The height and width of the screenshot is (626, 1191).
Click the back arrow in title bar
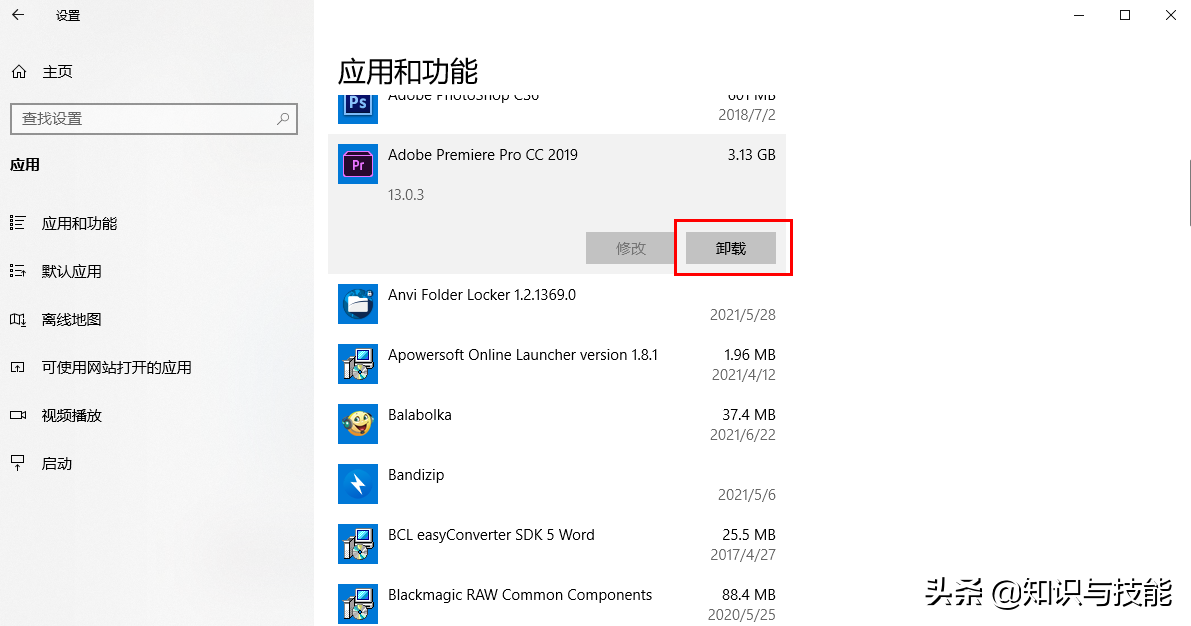click(18, 15)
